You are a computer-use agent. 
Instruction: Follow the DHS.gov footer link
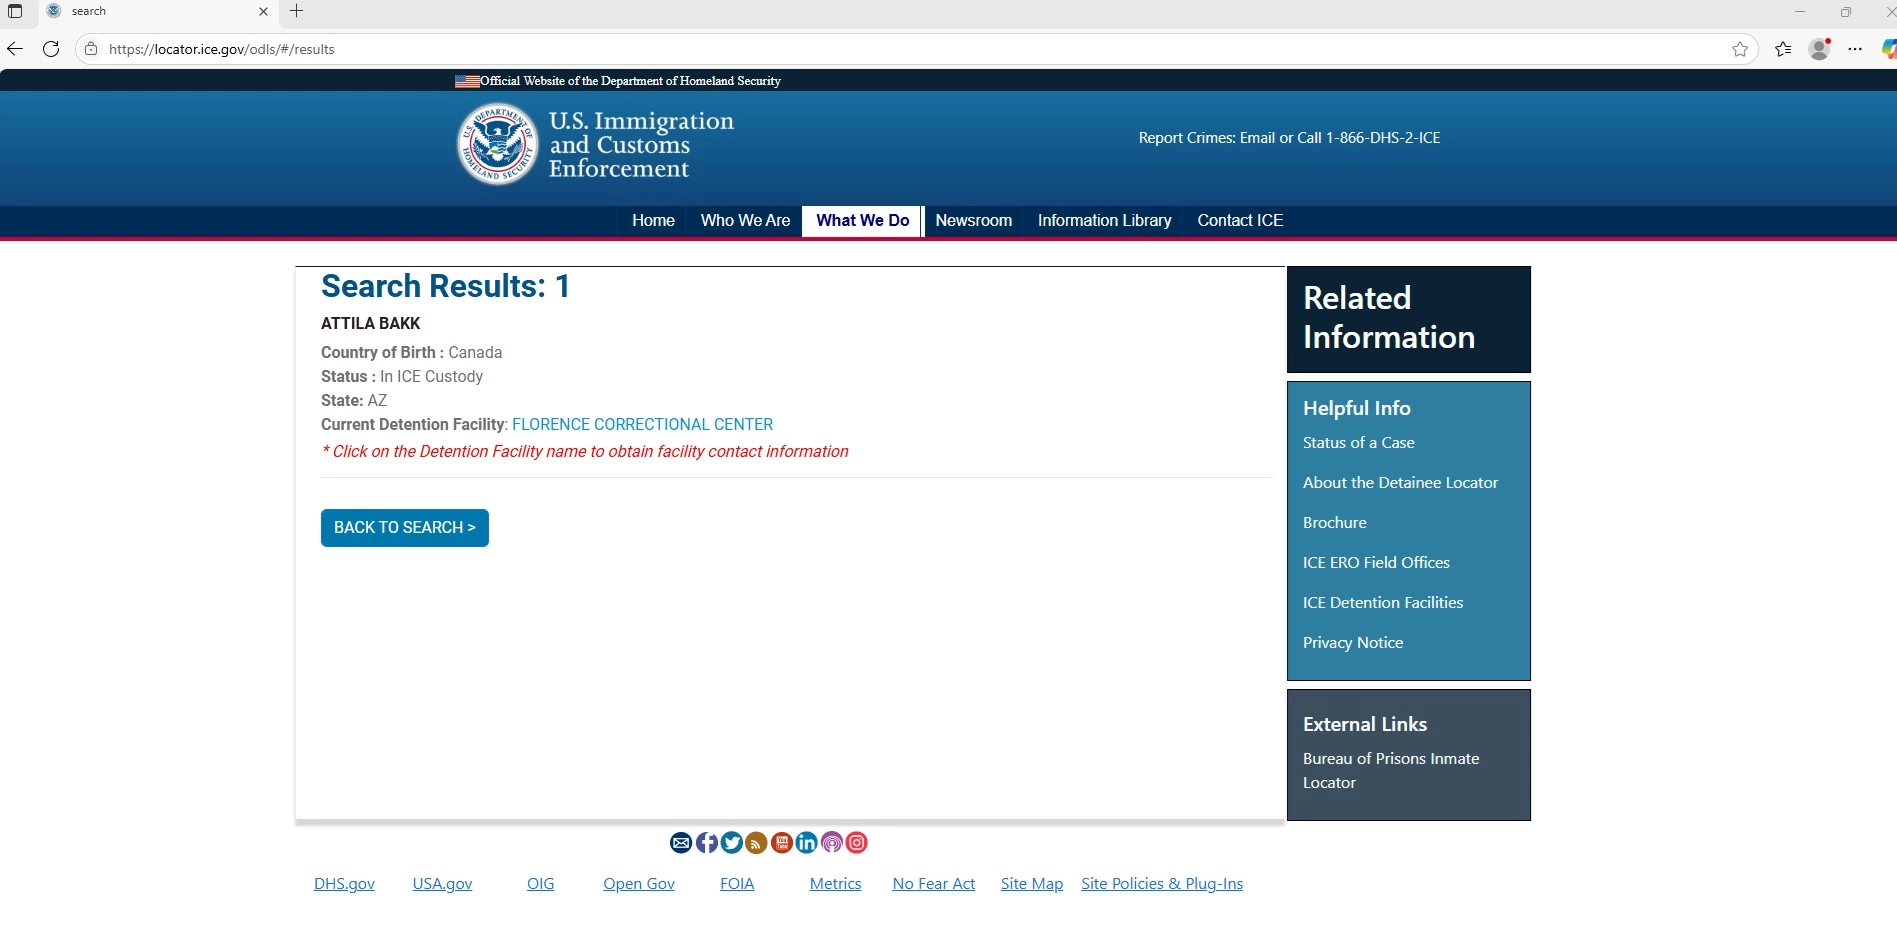pyautogui.click(x=344, y=884)
